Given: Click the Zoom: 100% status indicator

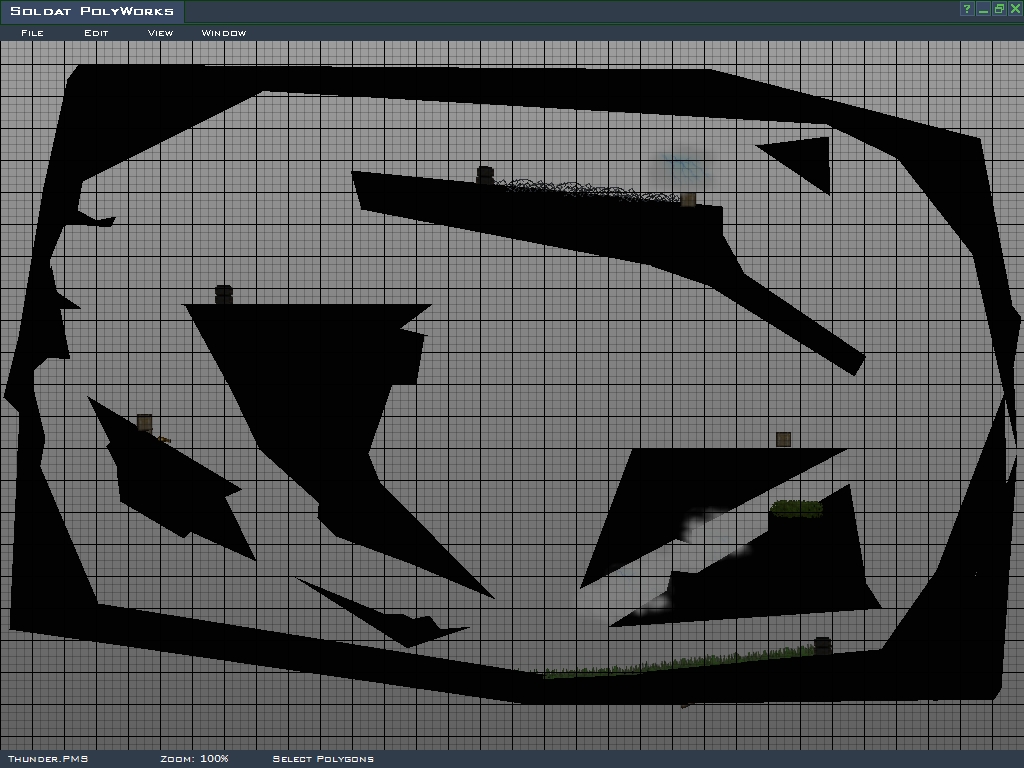Looking at the screenshot, I should 194,759.
